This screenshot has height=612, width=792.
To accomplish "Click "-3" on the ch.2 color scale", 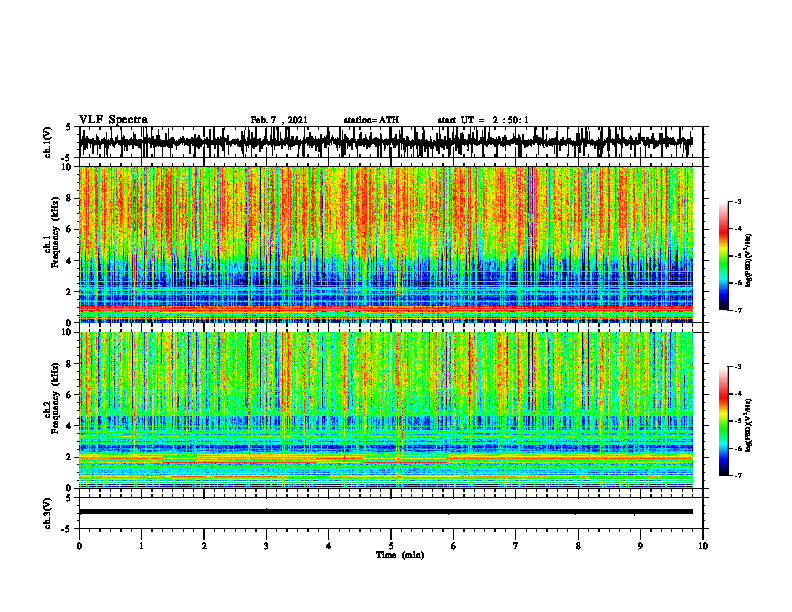I will click(738, 367).
